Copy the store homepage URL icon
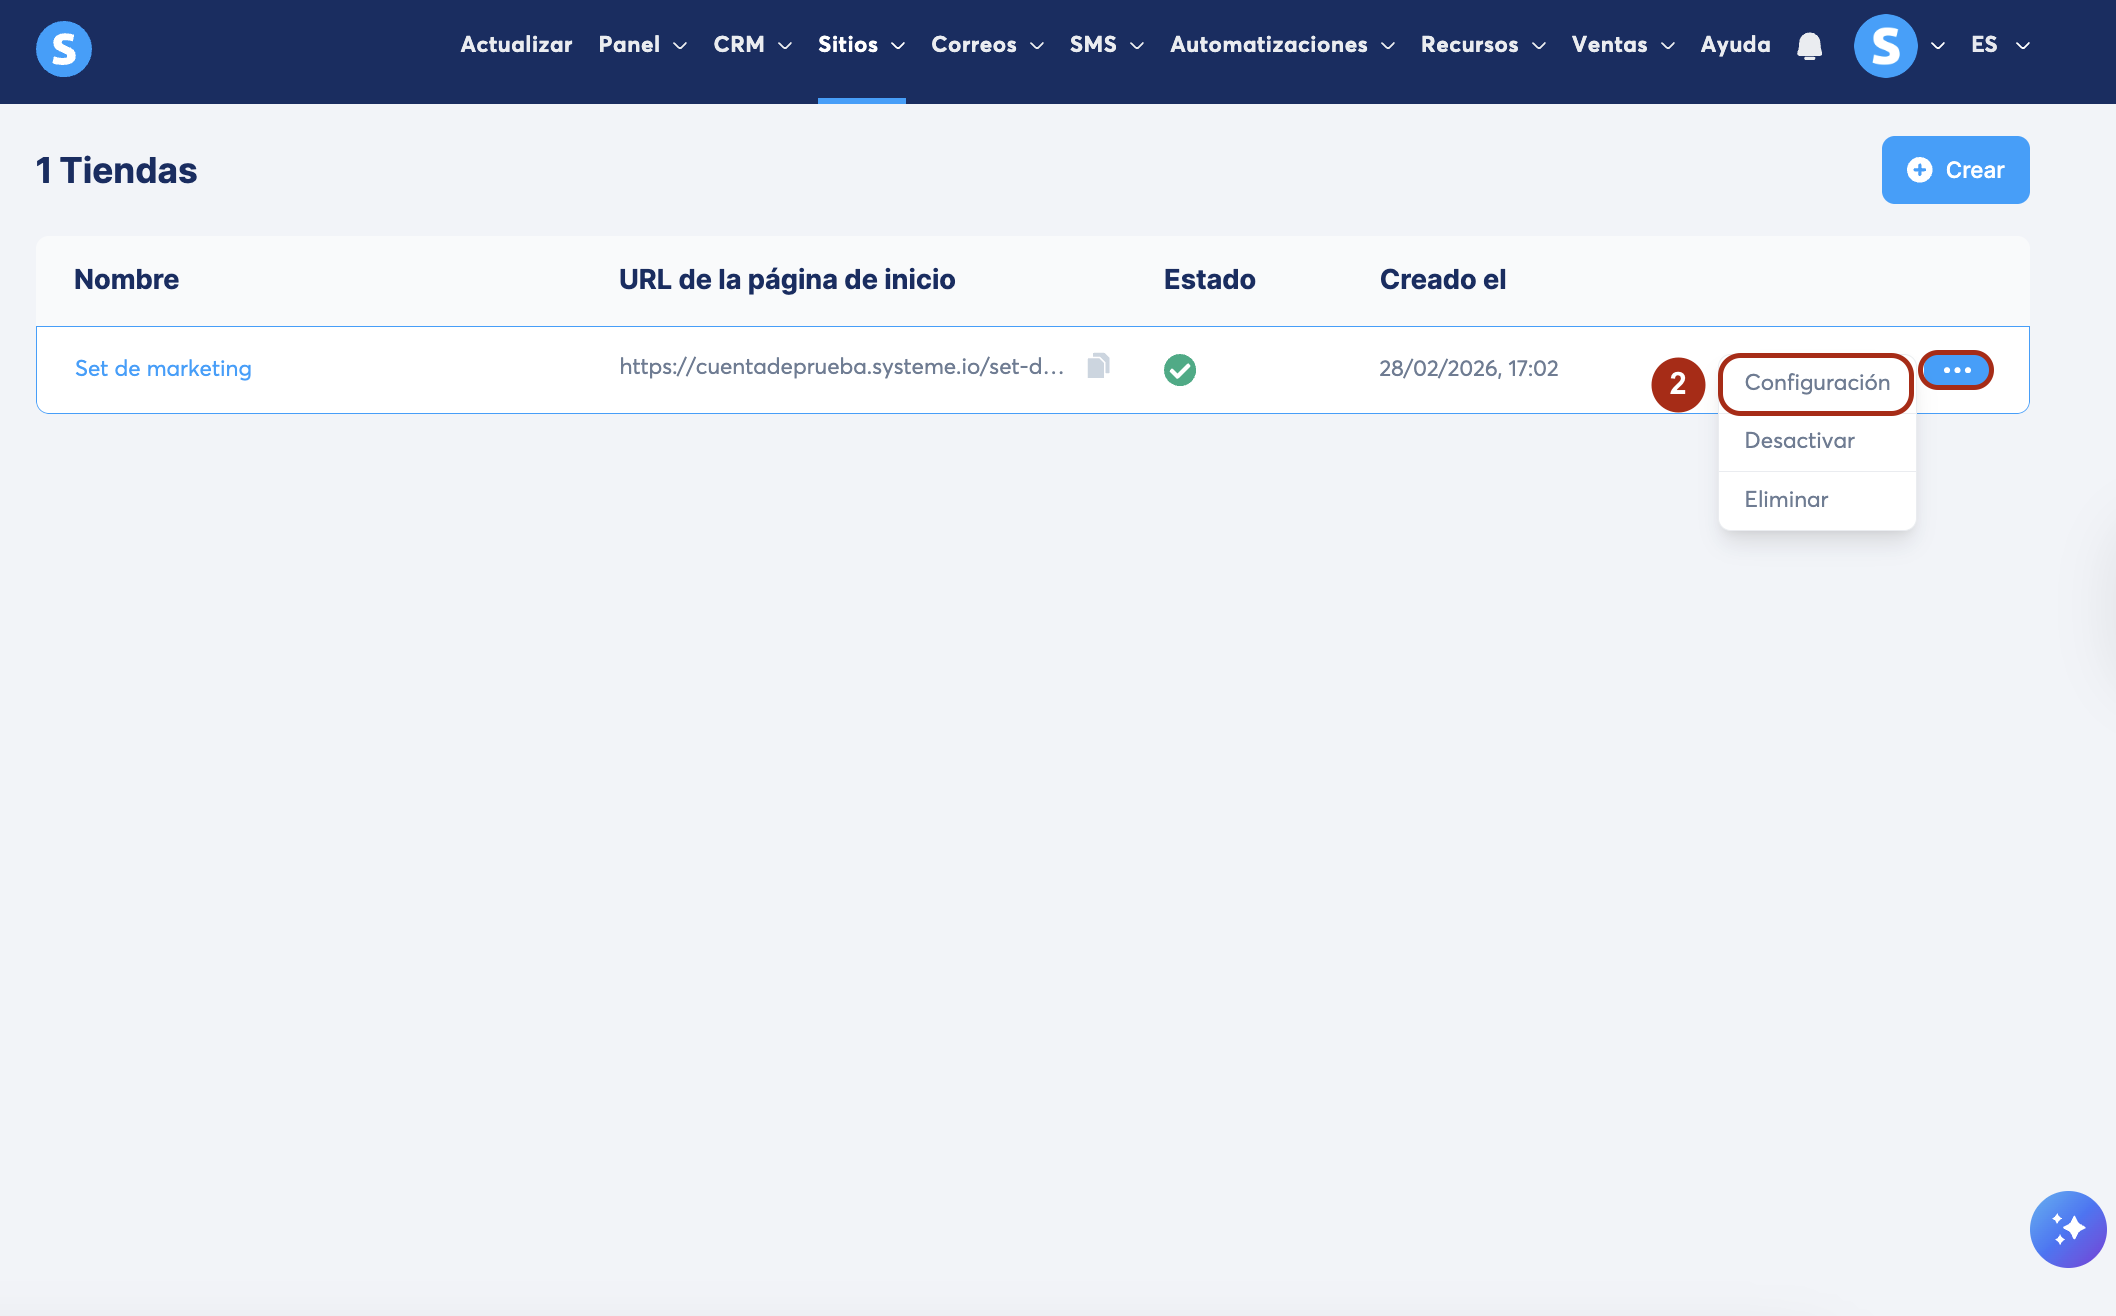This screenshot has height=1316, width=2116. [x=1098, y=366]
